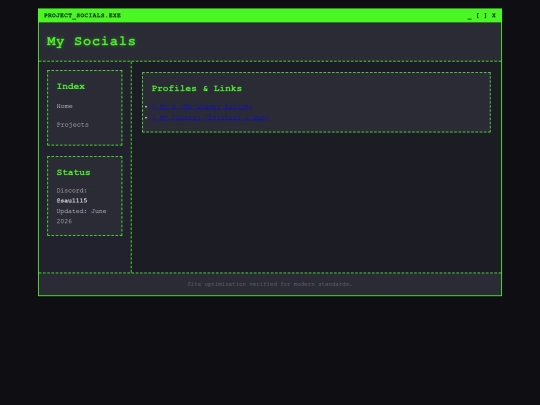This screenshot has height=405, width=540.
Task: Click the bullet before the My X link
Action: tap(146, 107)
